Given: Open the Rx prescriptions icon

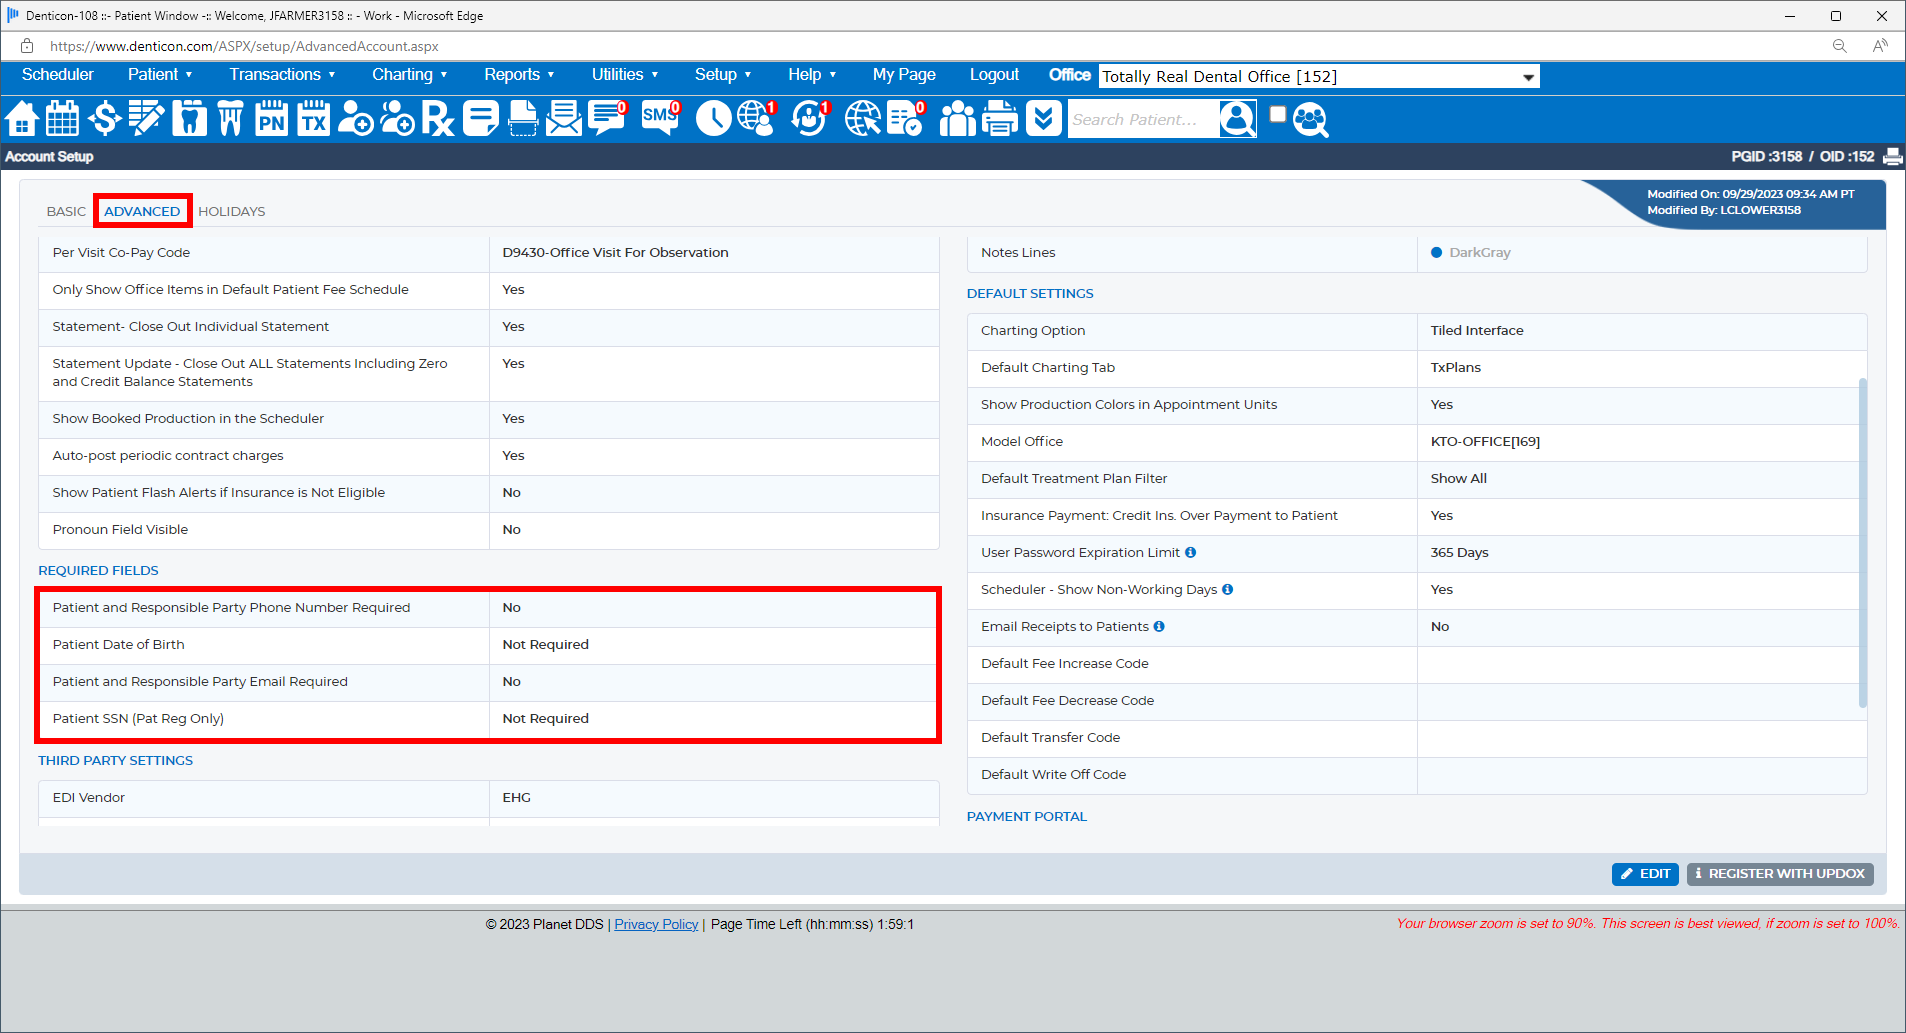Looking at the screenshot, I should (x=438, y=119).
